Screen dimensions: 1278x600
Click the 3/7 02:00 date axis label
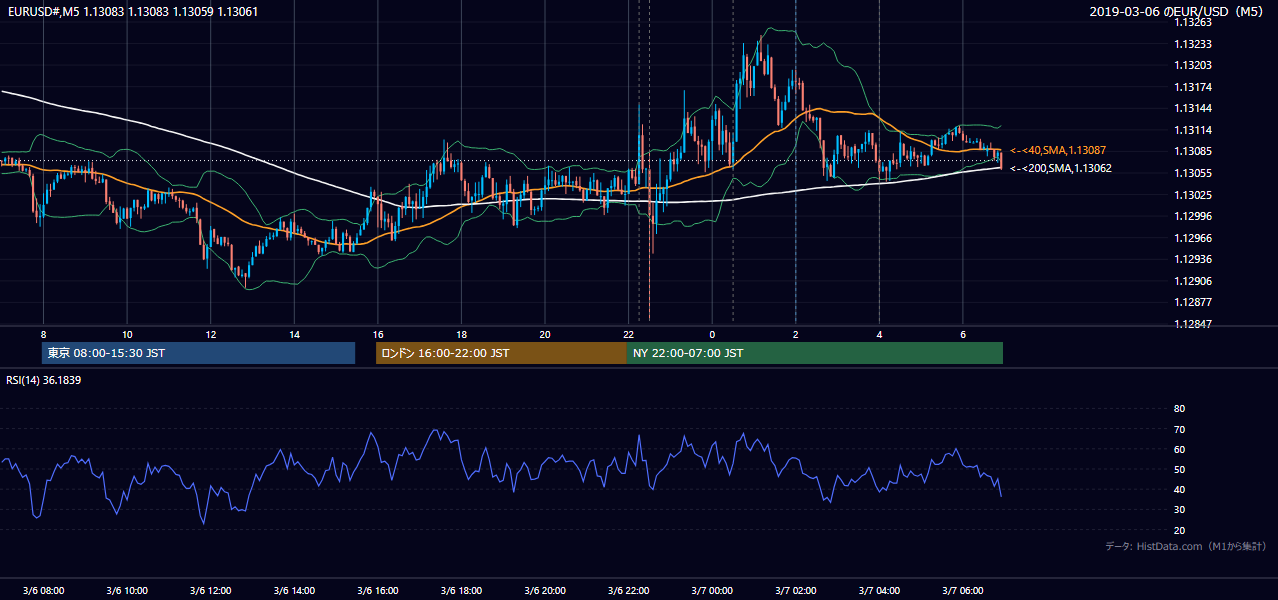pos(795,591)
